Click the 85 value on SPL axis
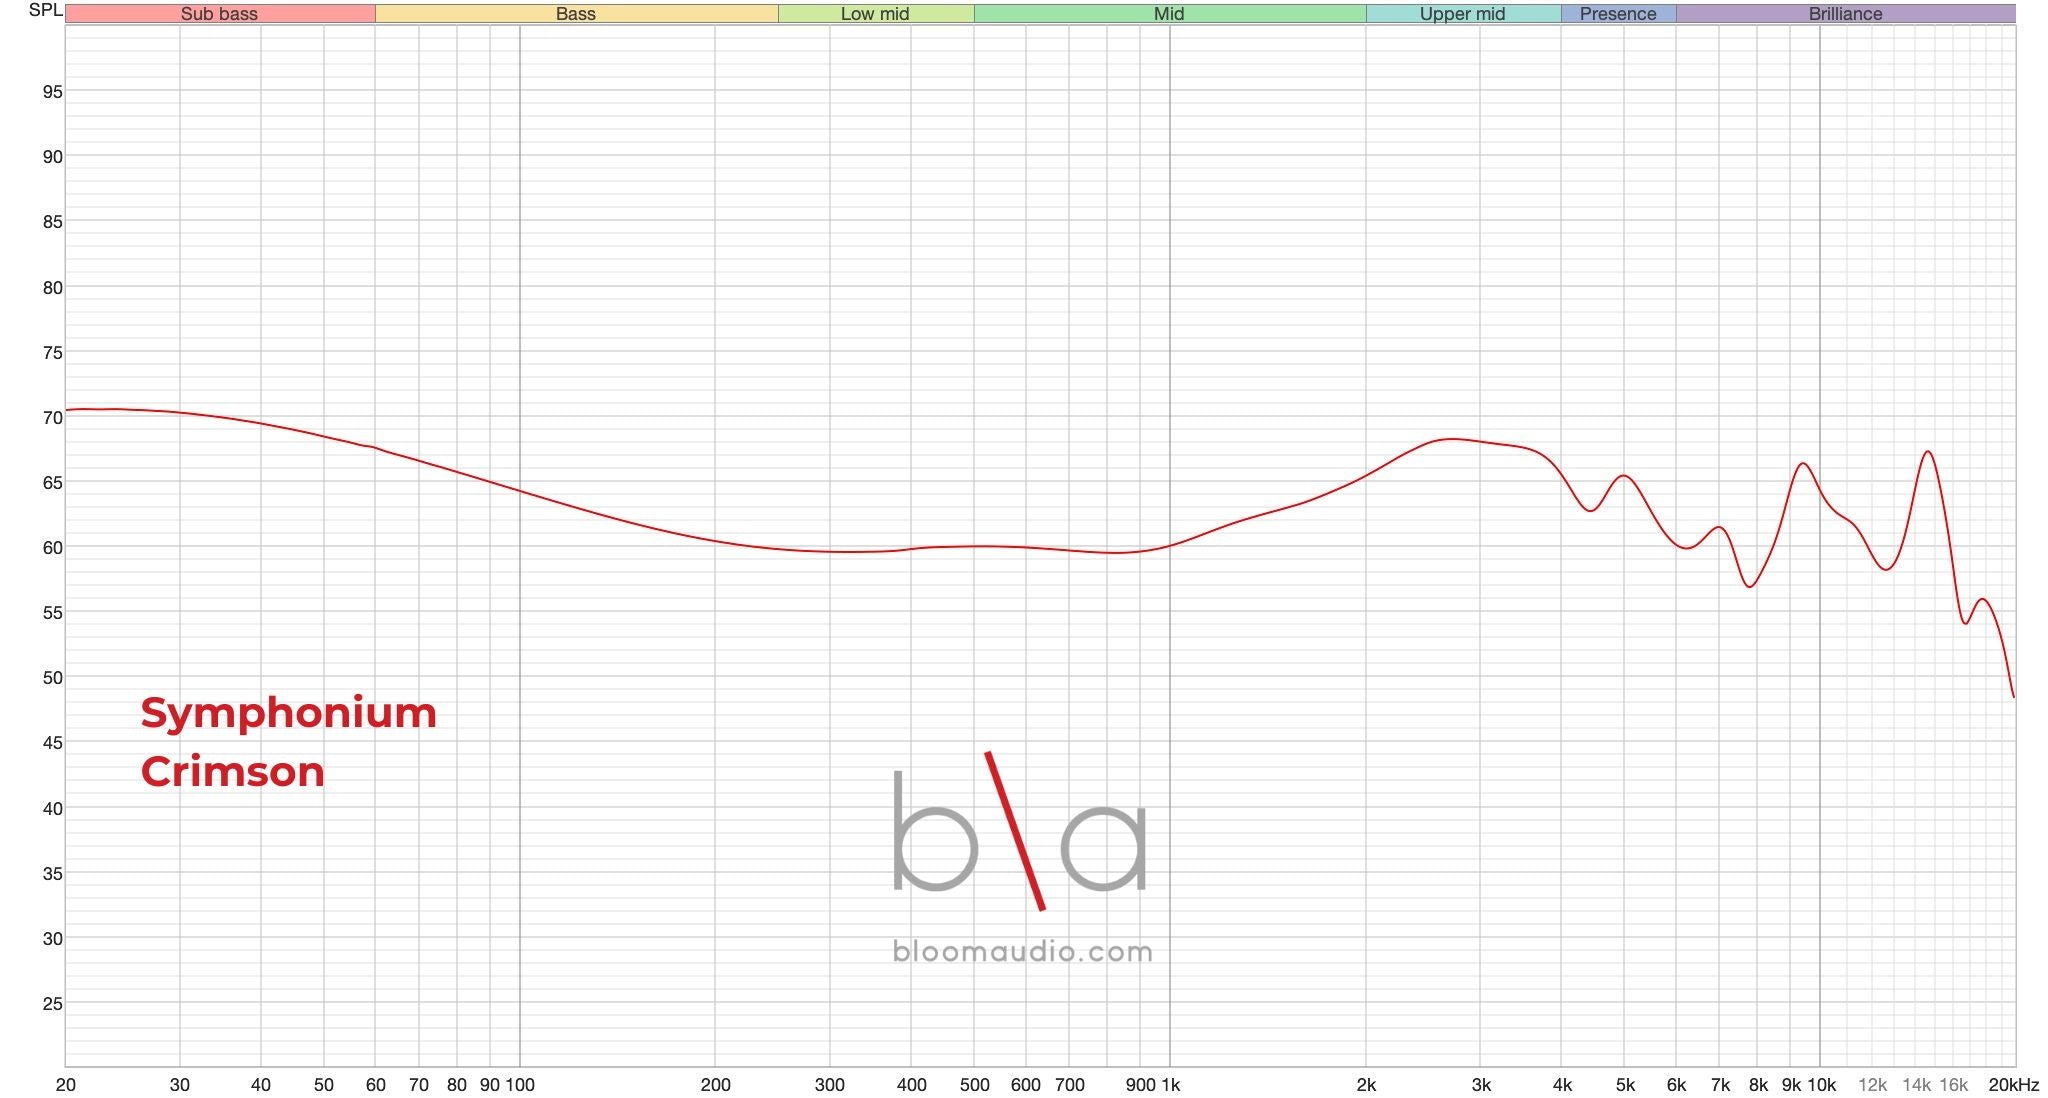Viewport: 2048px width, 1098px height. coord(52,222)
